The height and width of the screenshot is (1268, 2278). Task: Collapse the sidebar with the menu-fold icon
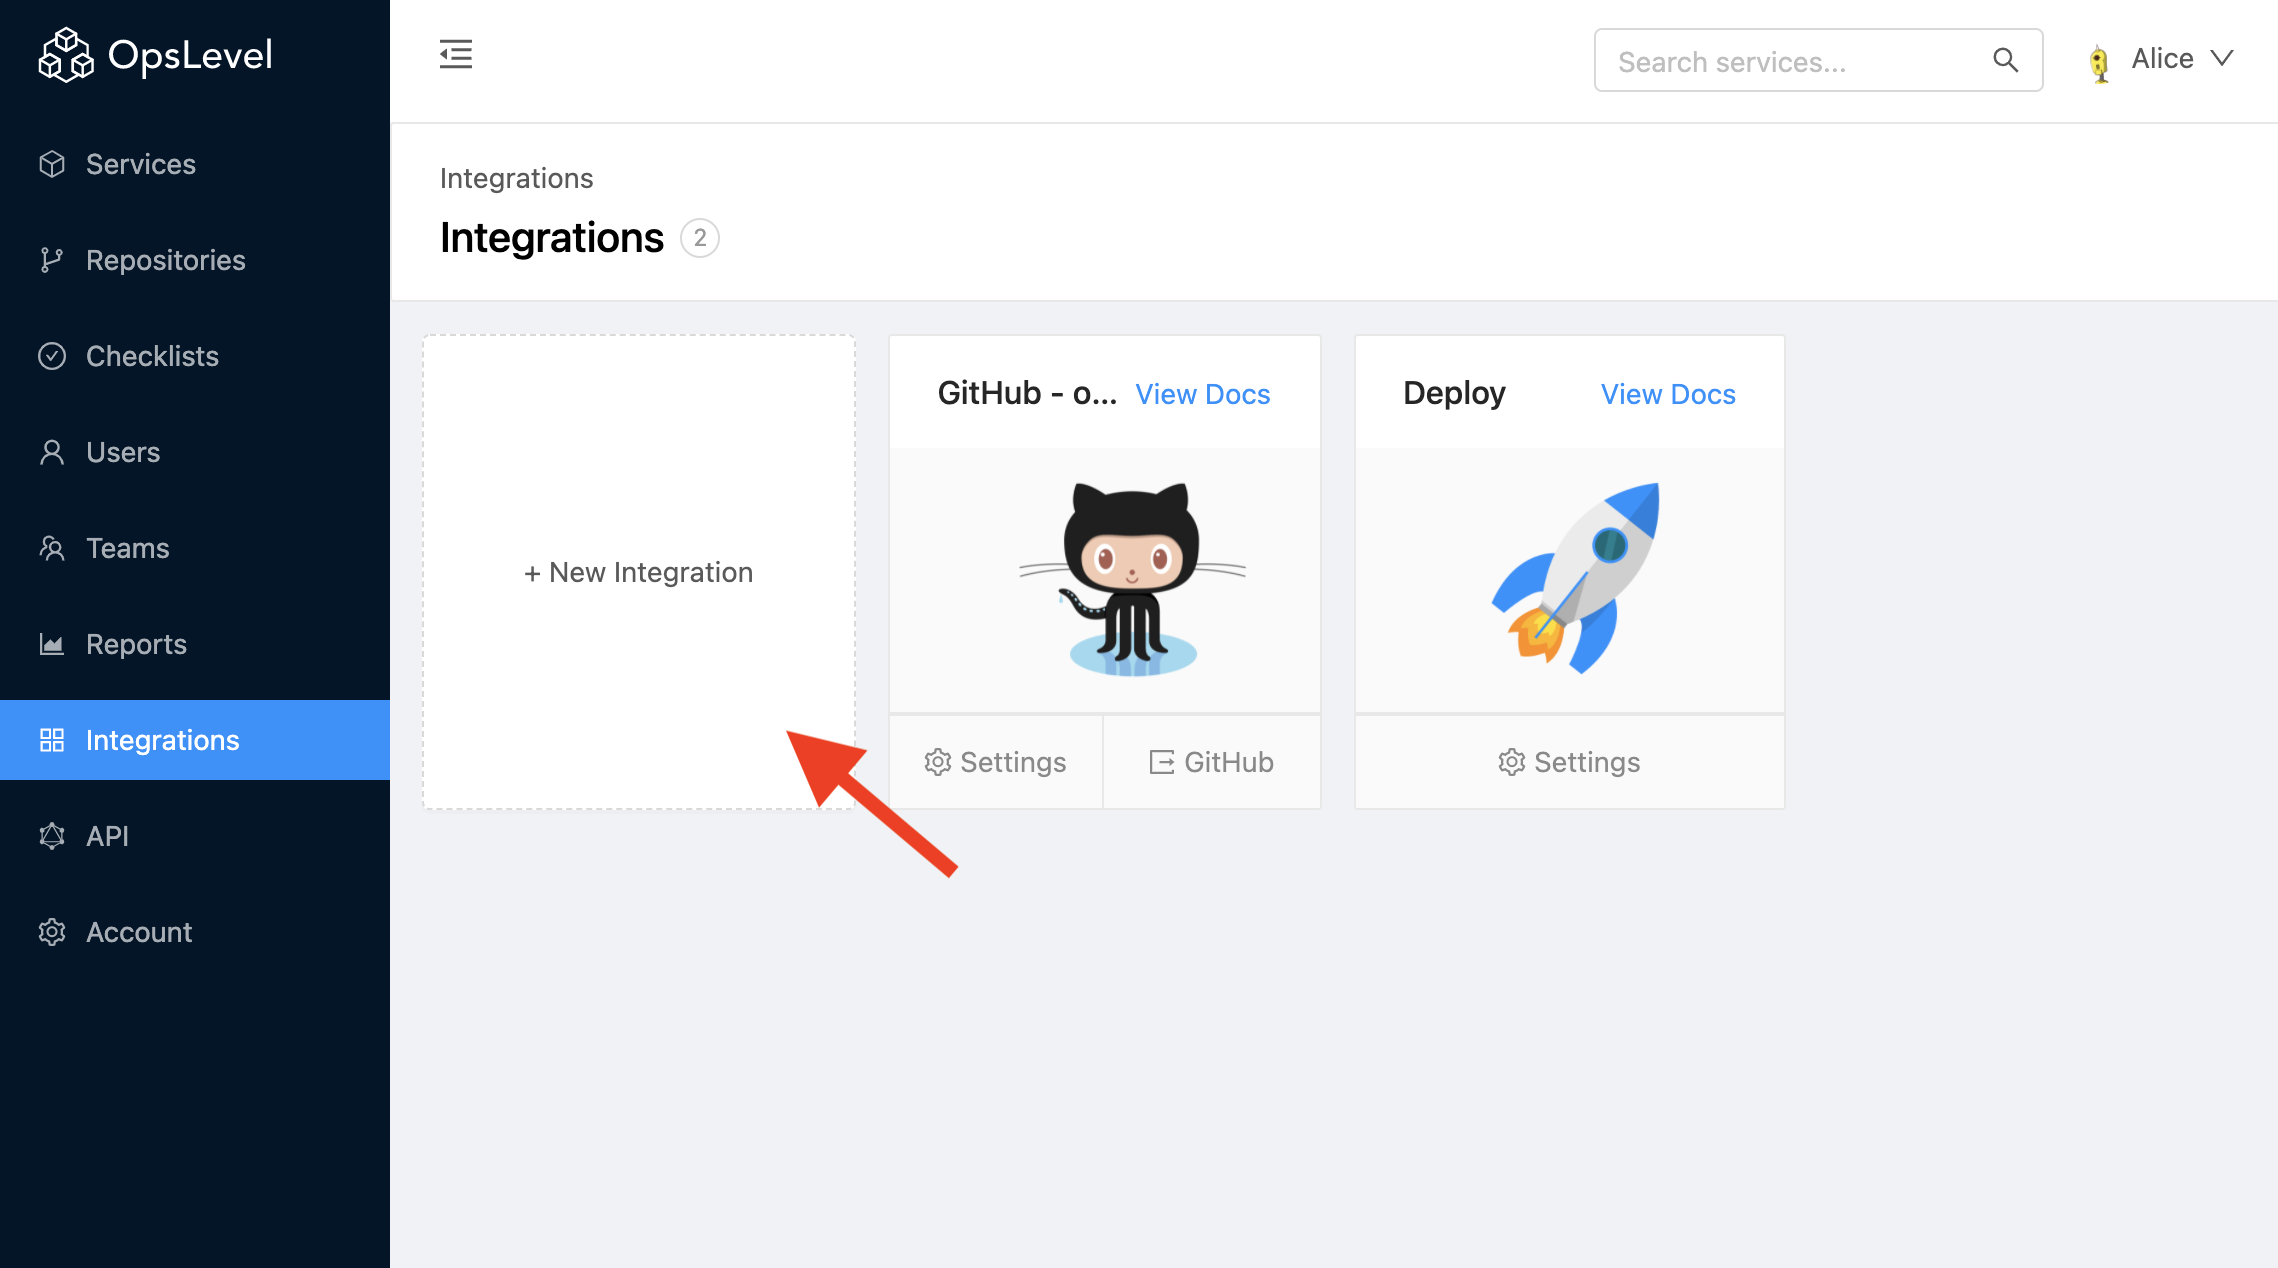[456, 54]
